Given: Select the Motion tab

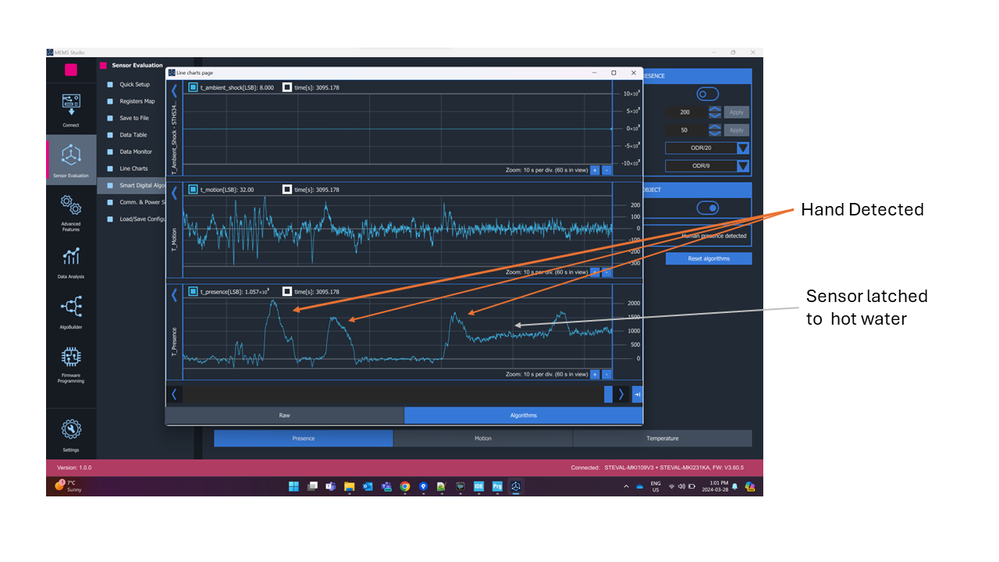Looking at the screenshot, I should tap(483, 438).
